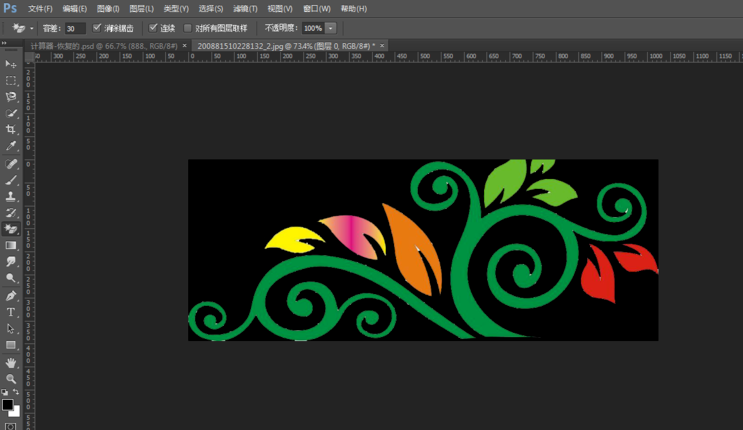The image size is (743, 430).
Task: Toggle the 消除锯齿 anti-alias checkbox
Action: coord(97,28)
